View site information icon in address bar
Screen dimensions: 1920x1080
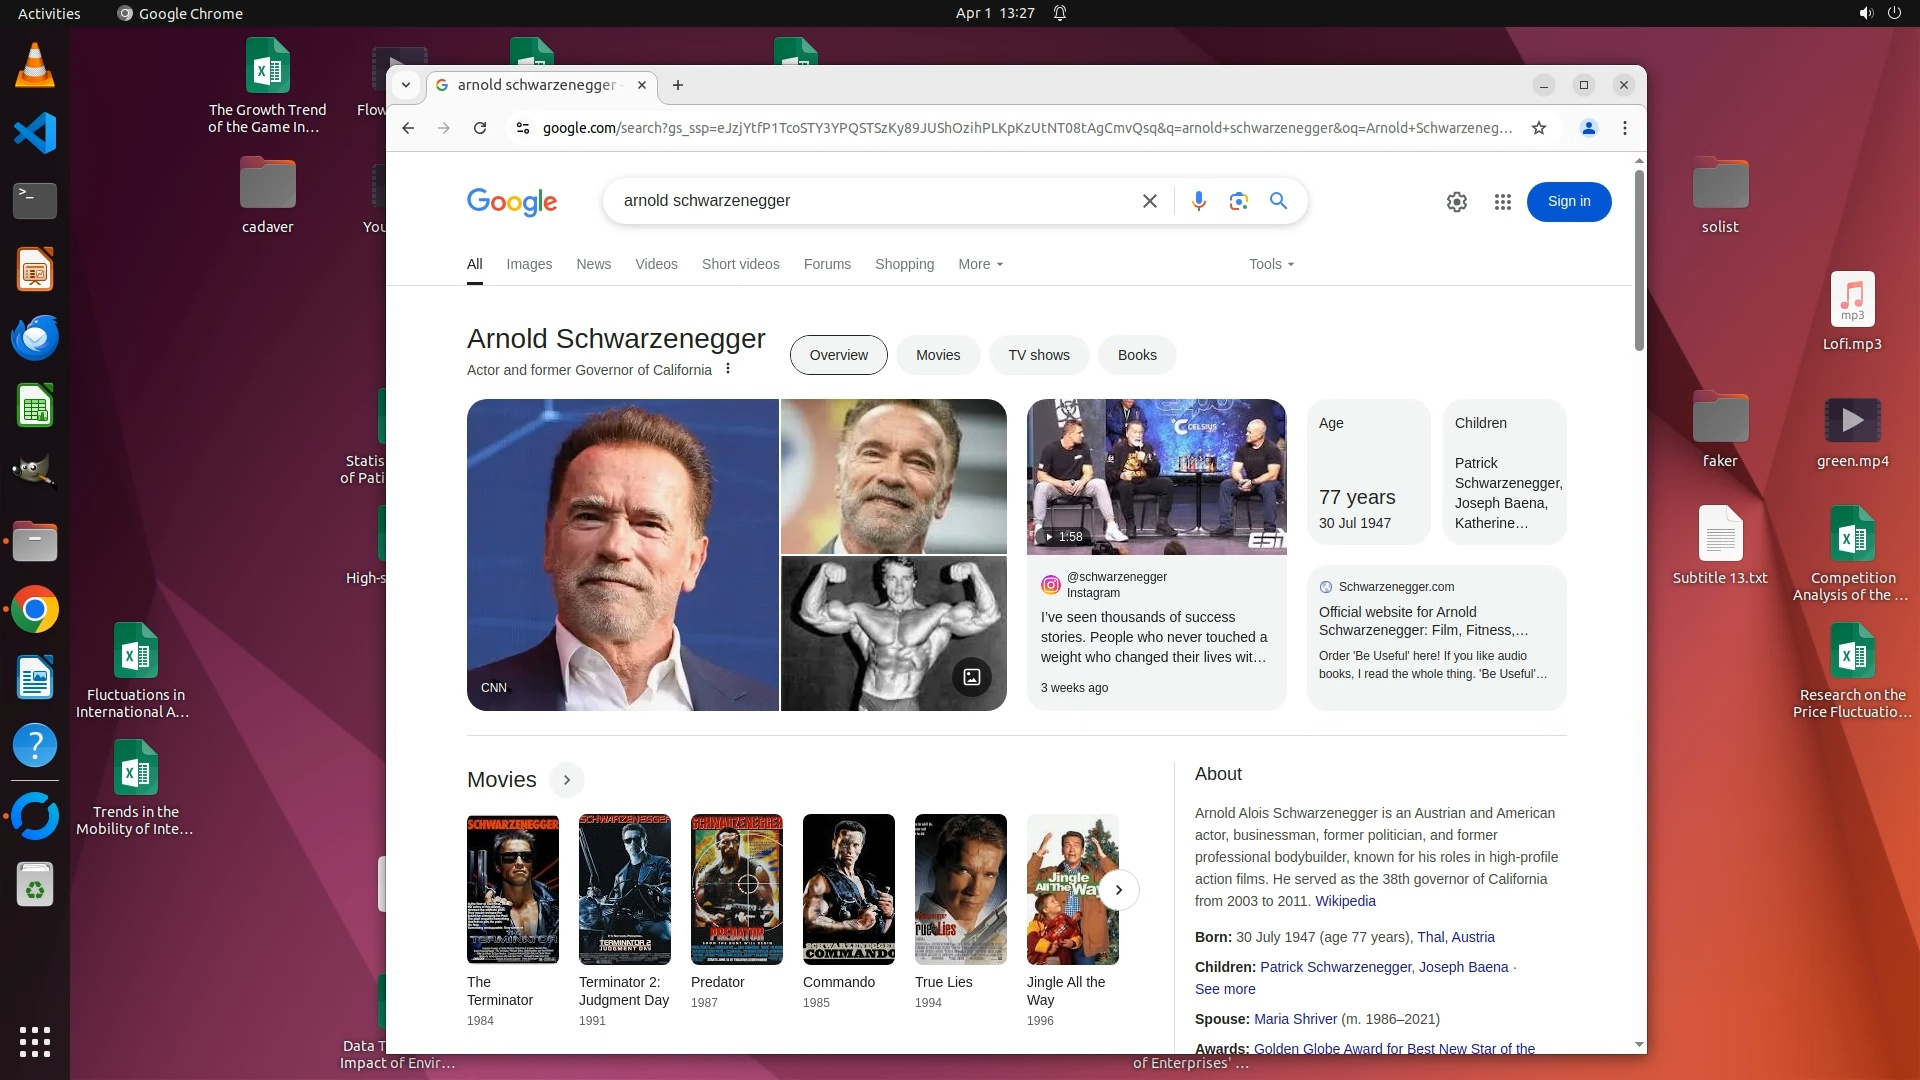coord(522,128)
